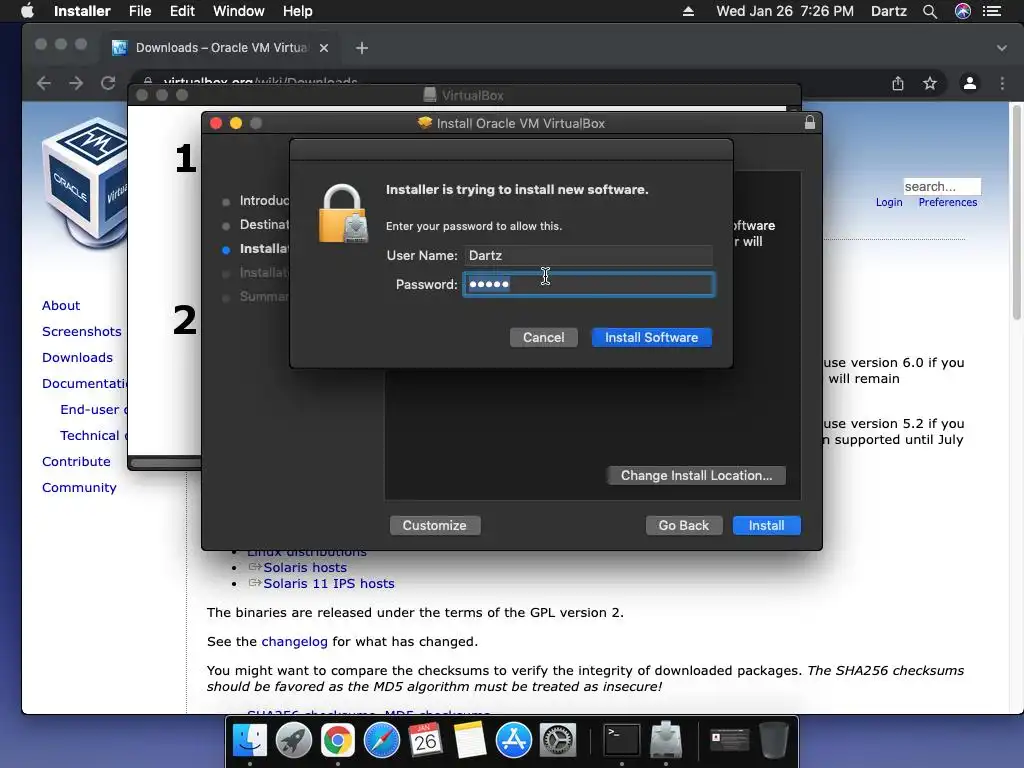Open the Chrome profile icon
The height and width of the screenshot is (768, 1024).
pos(970,83)
